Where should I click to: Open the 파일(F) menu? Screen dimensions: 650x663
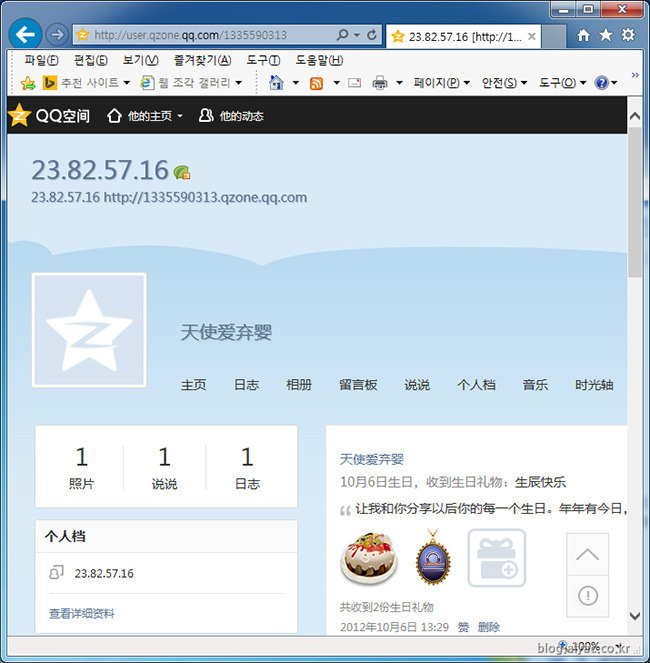click(x=41, y=60)
